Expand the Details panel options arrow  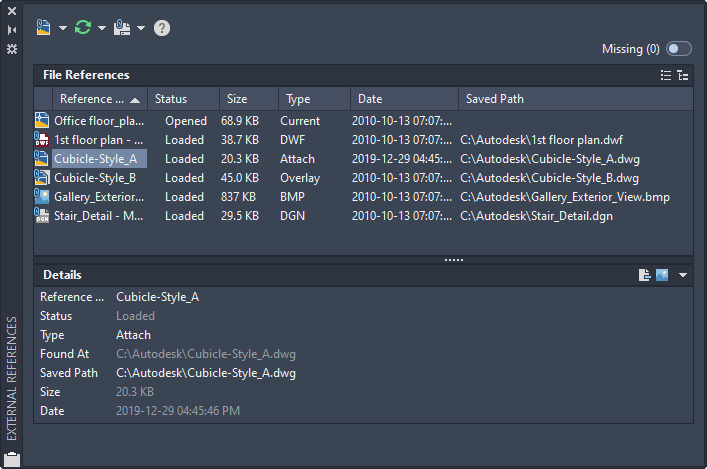click(x=683, y=275)
